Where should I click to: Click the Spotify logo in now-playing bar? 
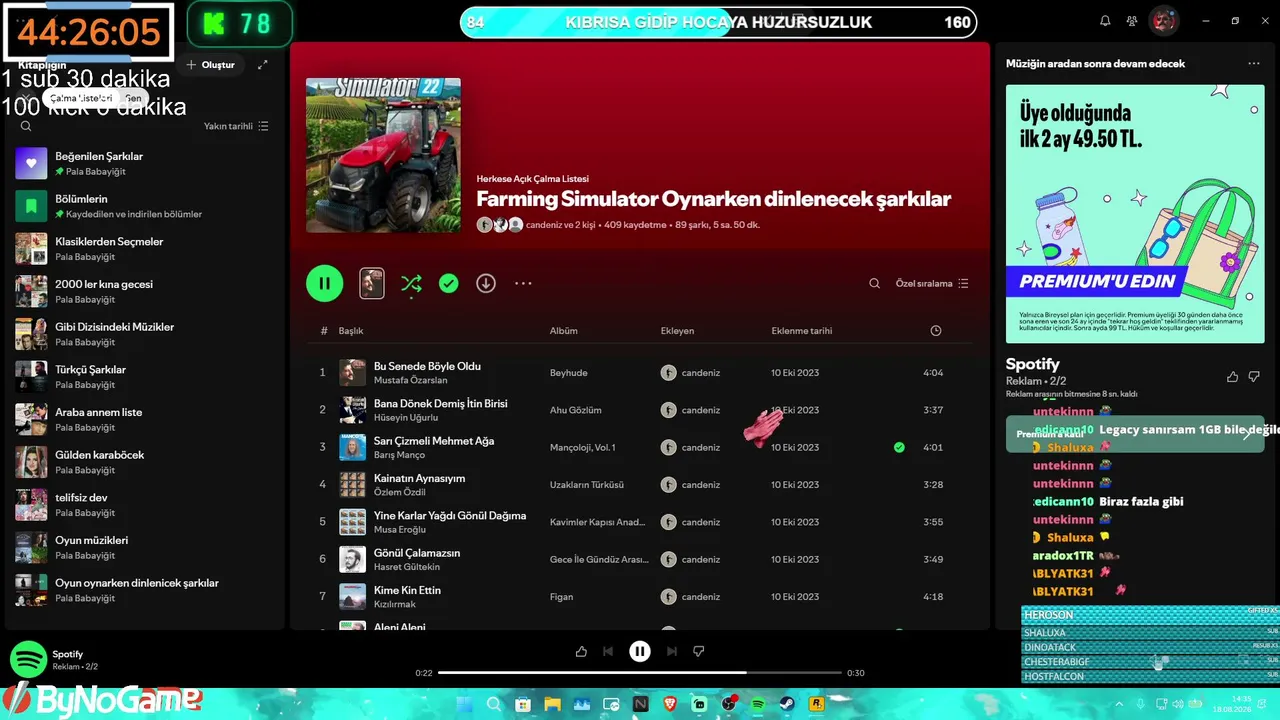point(28,660)
